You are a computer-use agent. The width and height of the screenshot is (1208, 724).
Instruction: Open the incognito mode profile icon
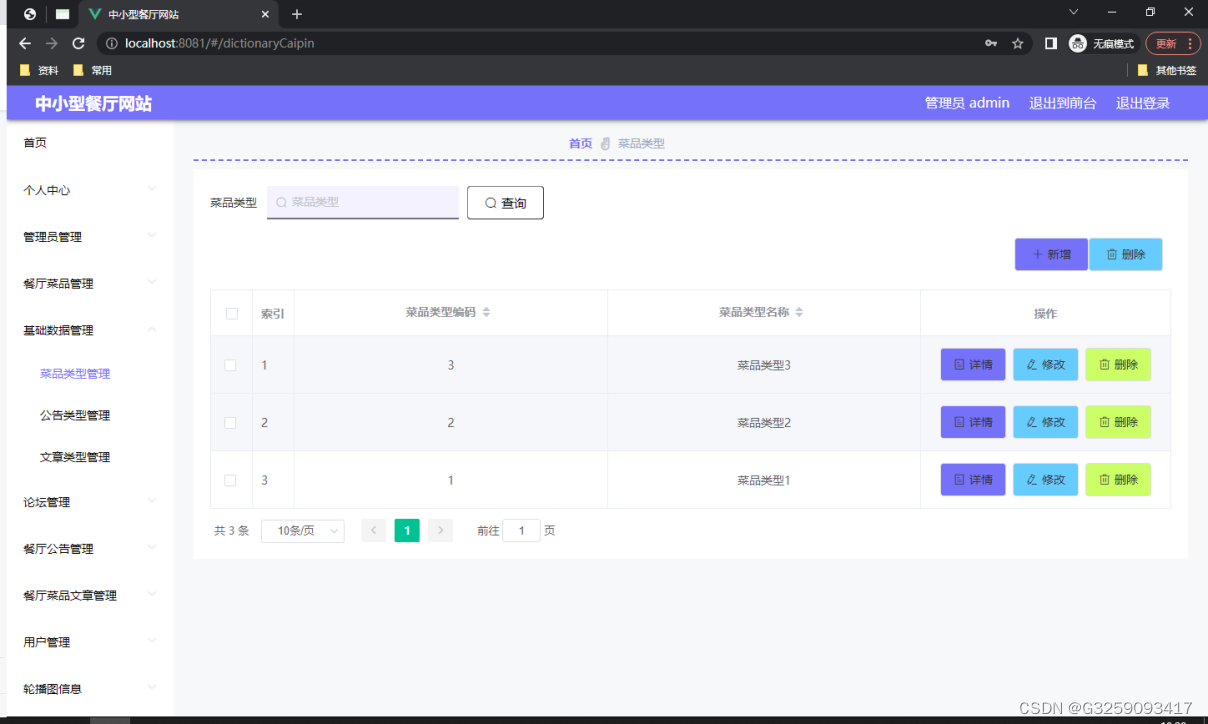click(1077, 44)
